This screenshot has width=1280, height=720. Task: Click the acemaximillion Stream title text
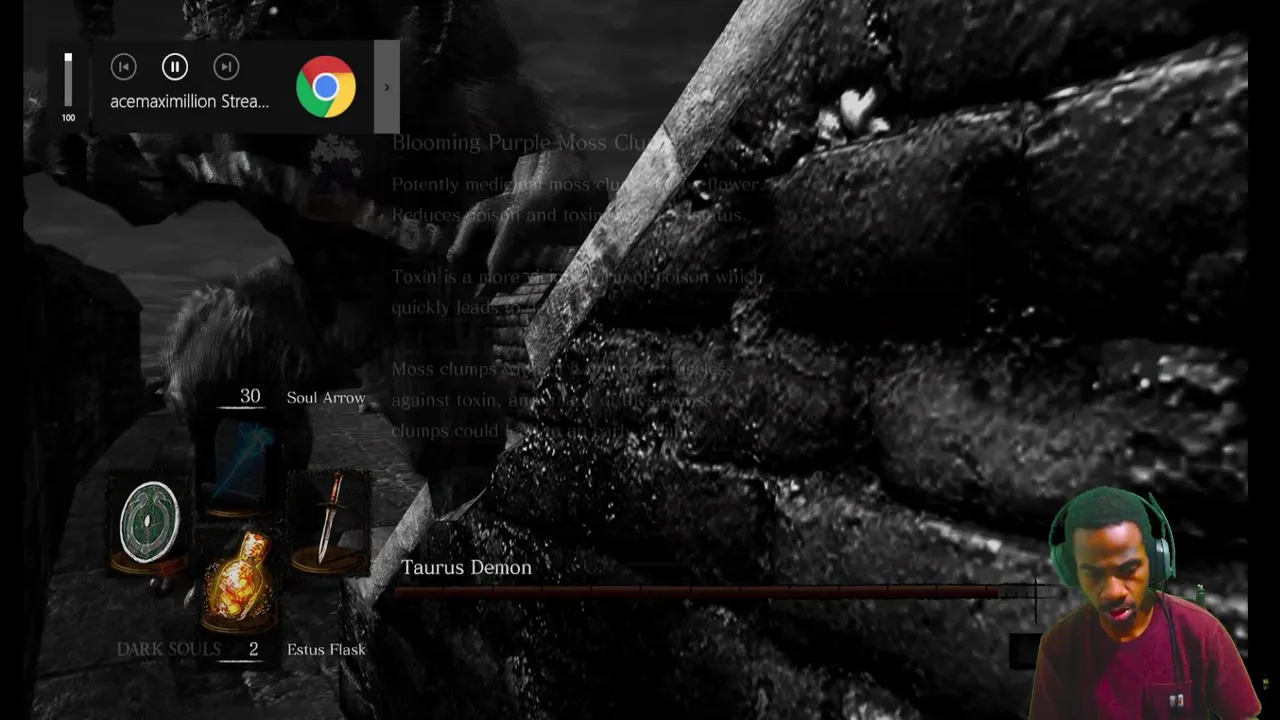pyautogui.click(x=189, y=101)
